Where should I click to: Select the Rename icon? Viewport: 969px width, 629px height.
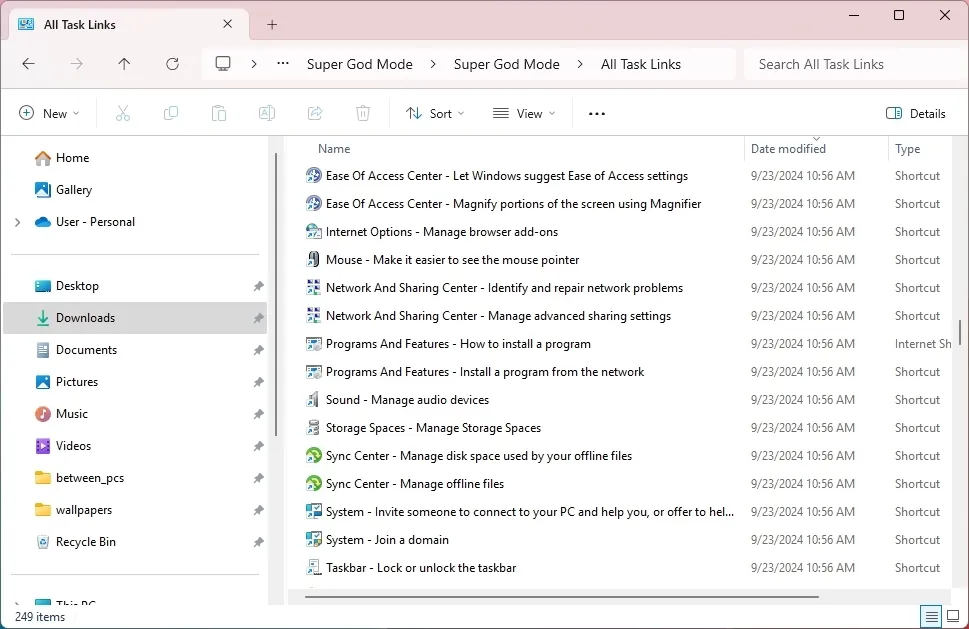[x=266, y=113]
